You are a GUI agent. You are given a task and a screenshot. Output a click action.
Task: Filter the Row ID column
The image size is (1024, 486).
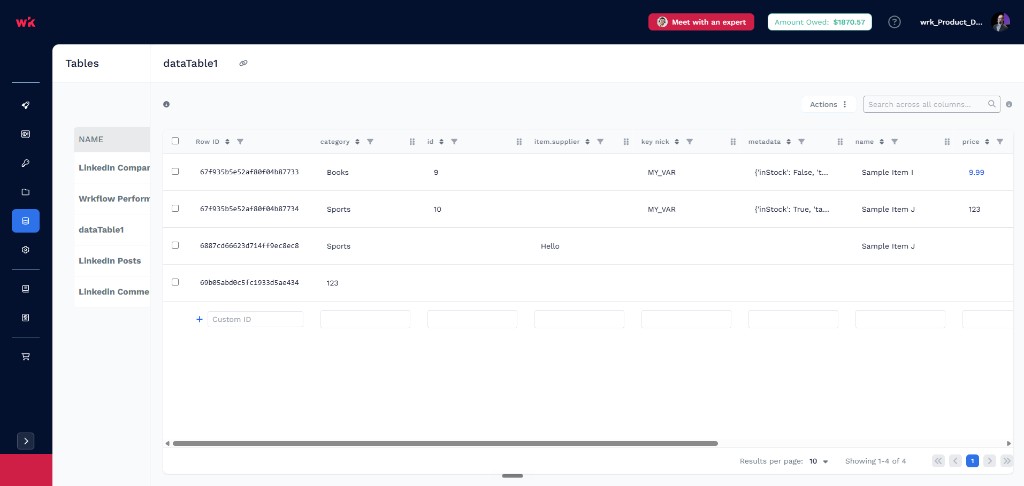pos(240,142)
